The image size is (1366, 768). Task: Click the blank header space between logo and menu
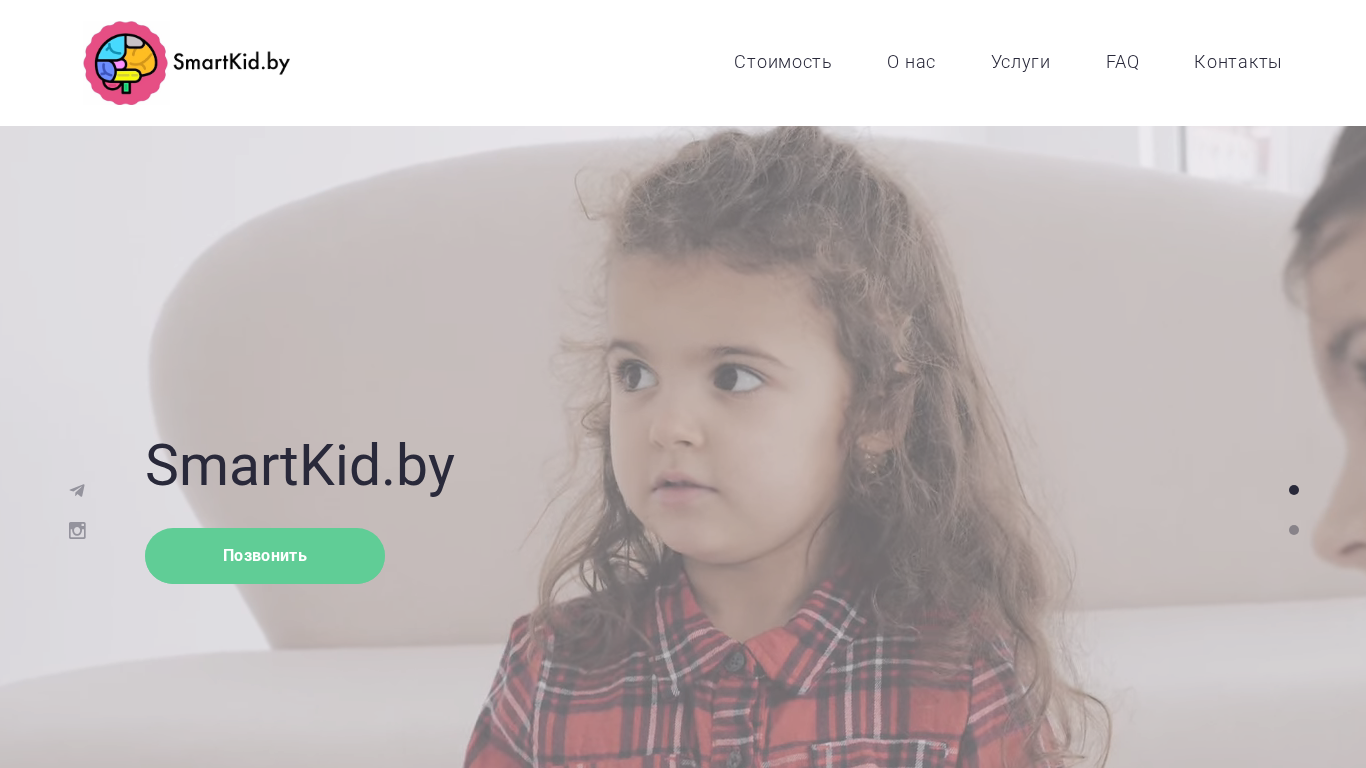(x=510, y=63)
